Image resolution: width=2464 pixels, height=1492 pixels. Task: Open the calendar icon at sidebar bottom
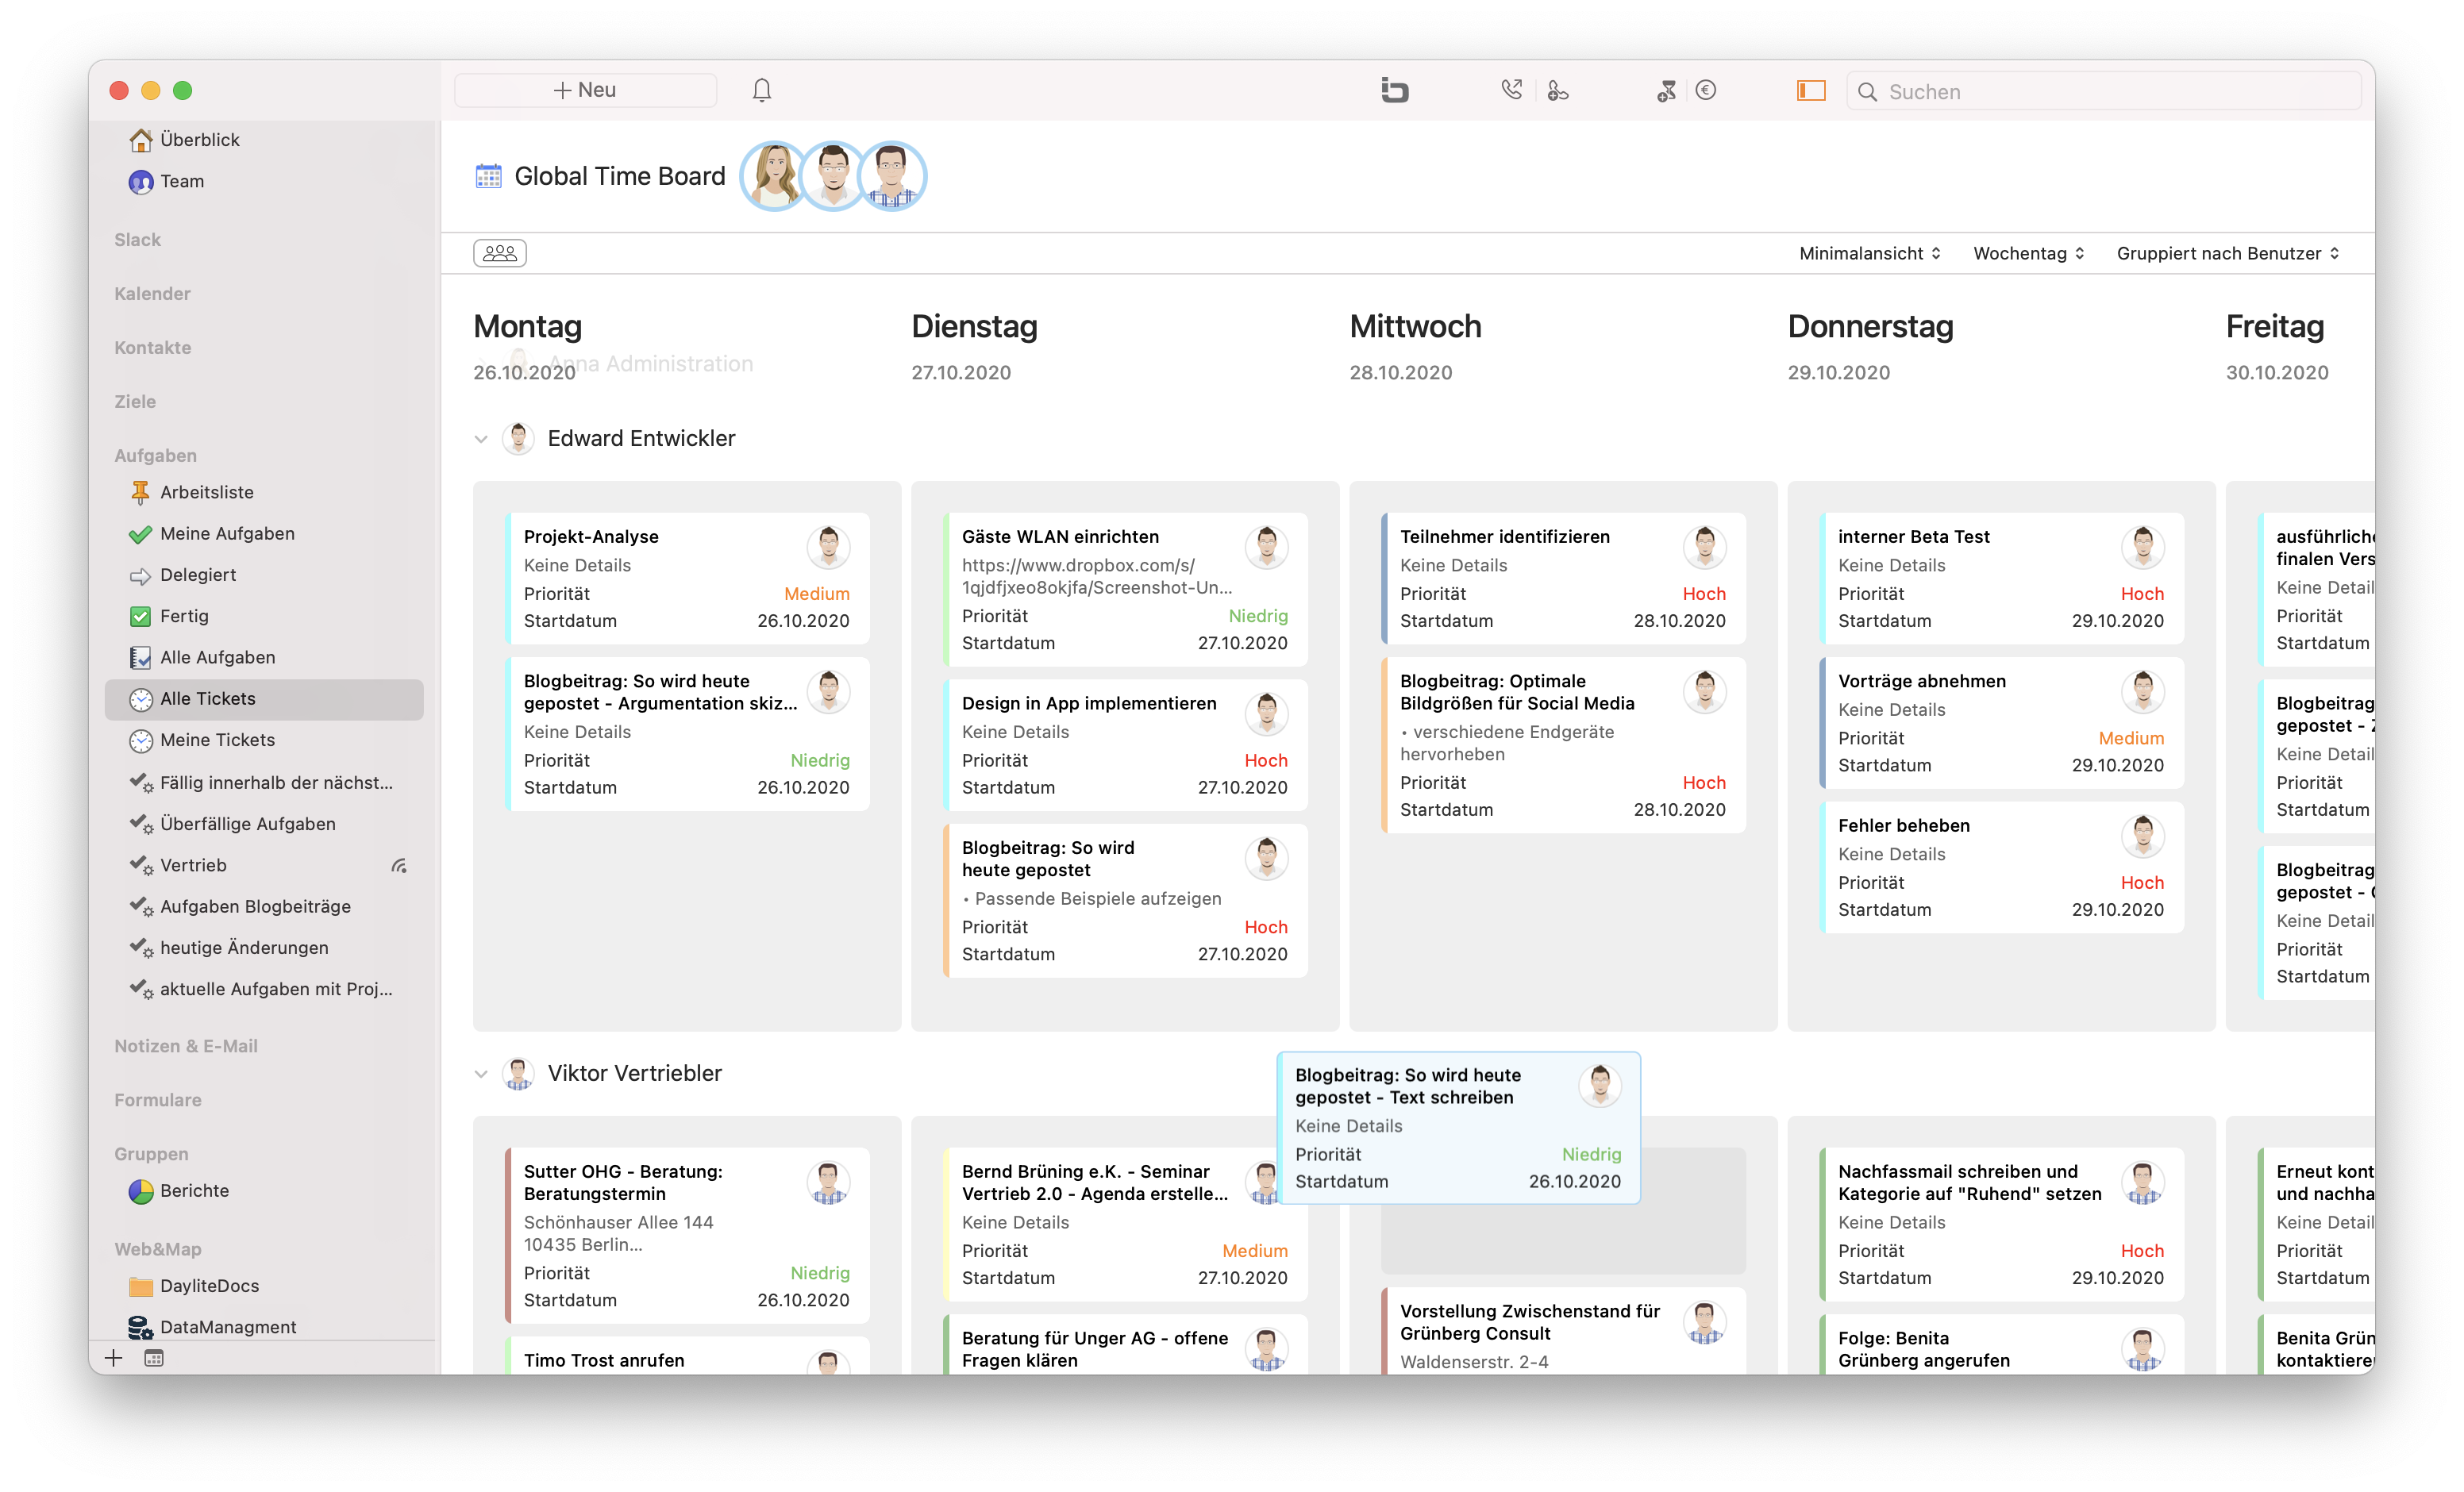coord(154,1358)
